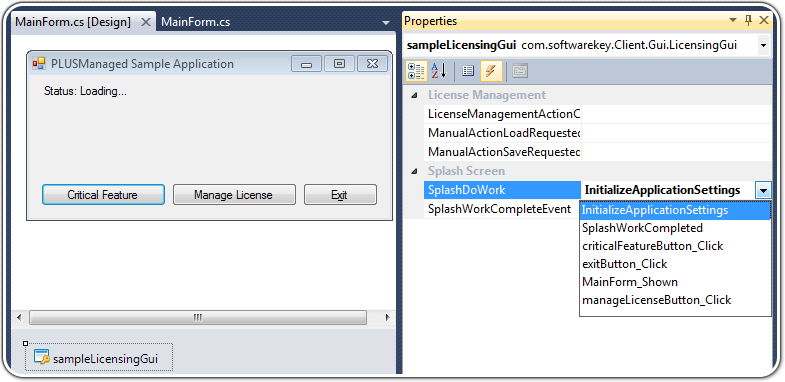The width and height of the screenshot is (785, 382).
Task: Choose exitButton_Click from the handler list
Action: click(x=675, y=264)
